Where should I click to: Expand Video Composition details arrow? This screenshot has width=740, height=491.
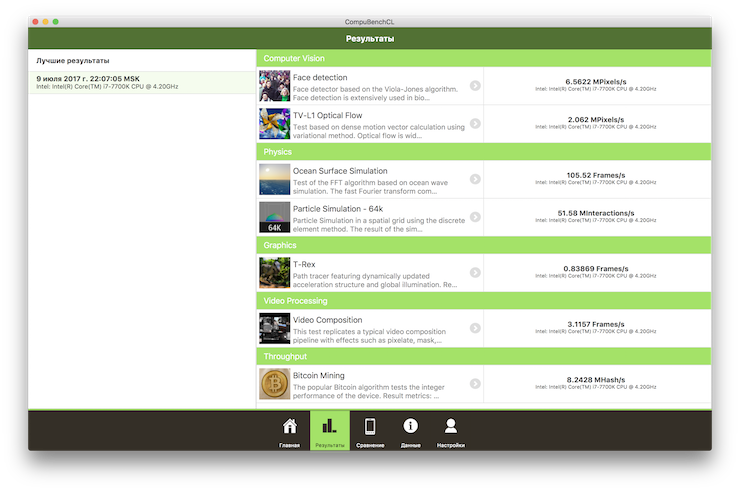tap(475, 328)
